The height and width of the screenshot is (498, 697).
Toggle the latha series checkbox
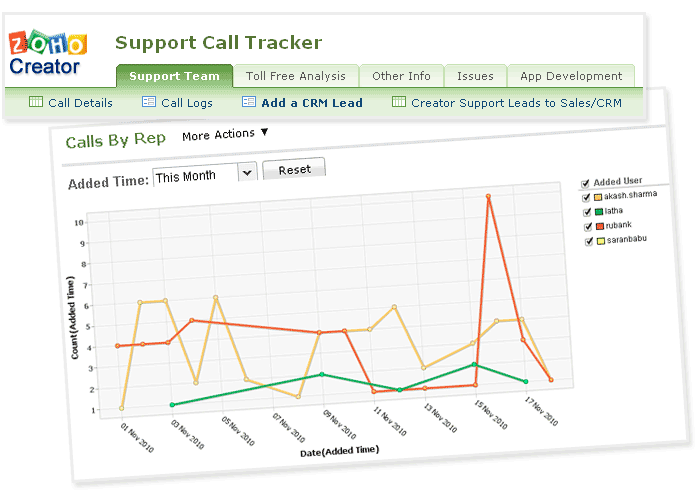(x=587, y=210)
